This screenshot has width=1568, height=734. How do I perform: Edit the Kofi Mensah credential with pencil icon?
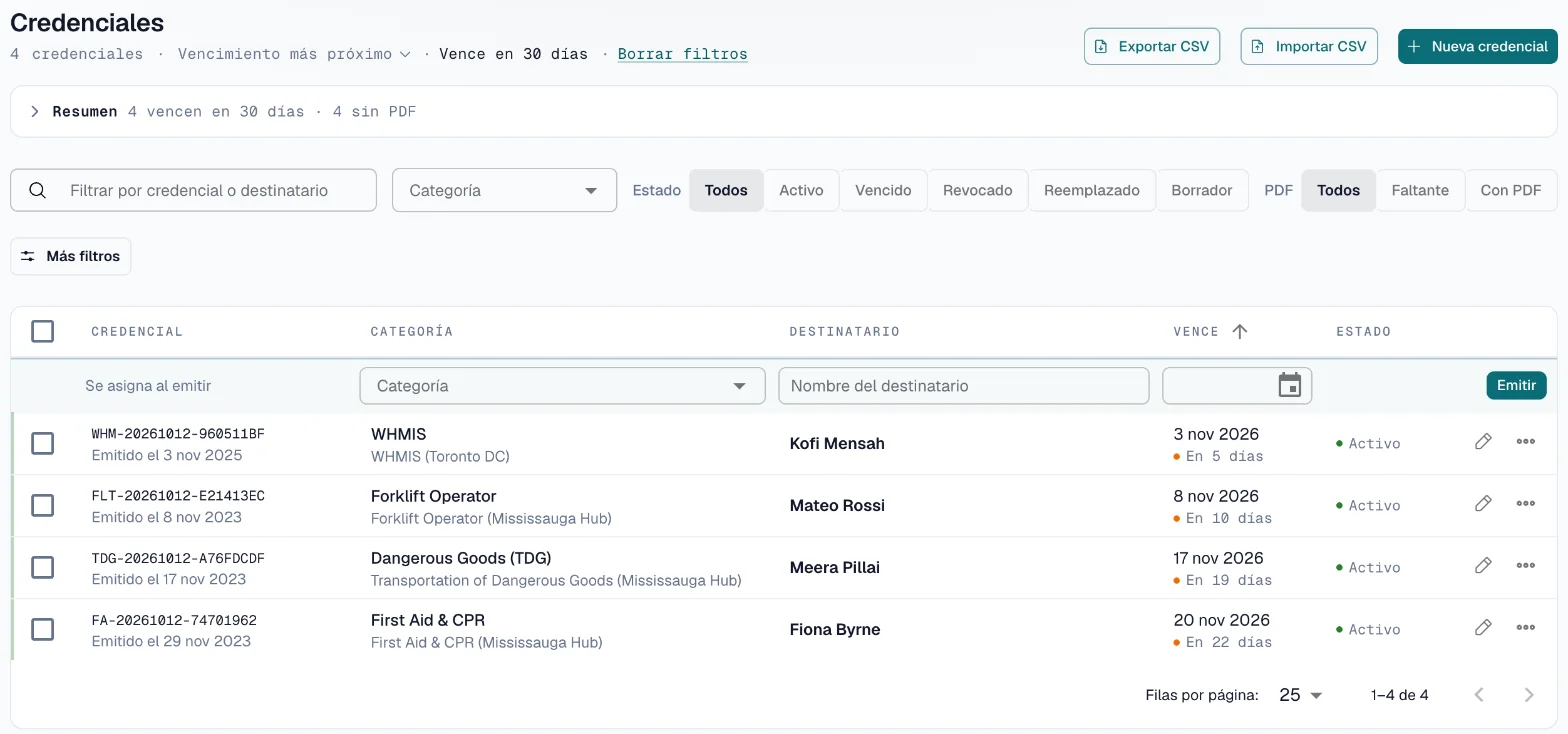click(x=1483, y=441)
